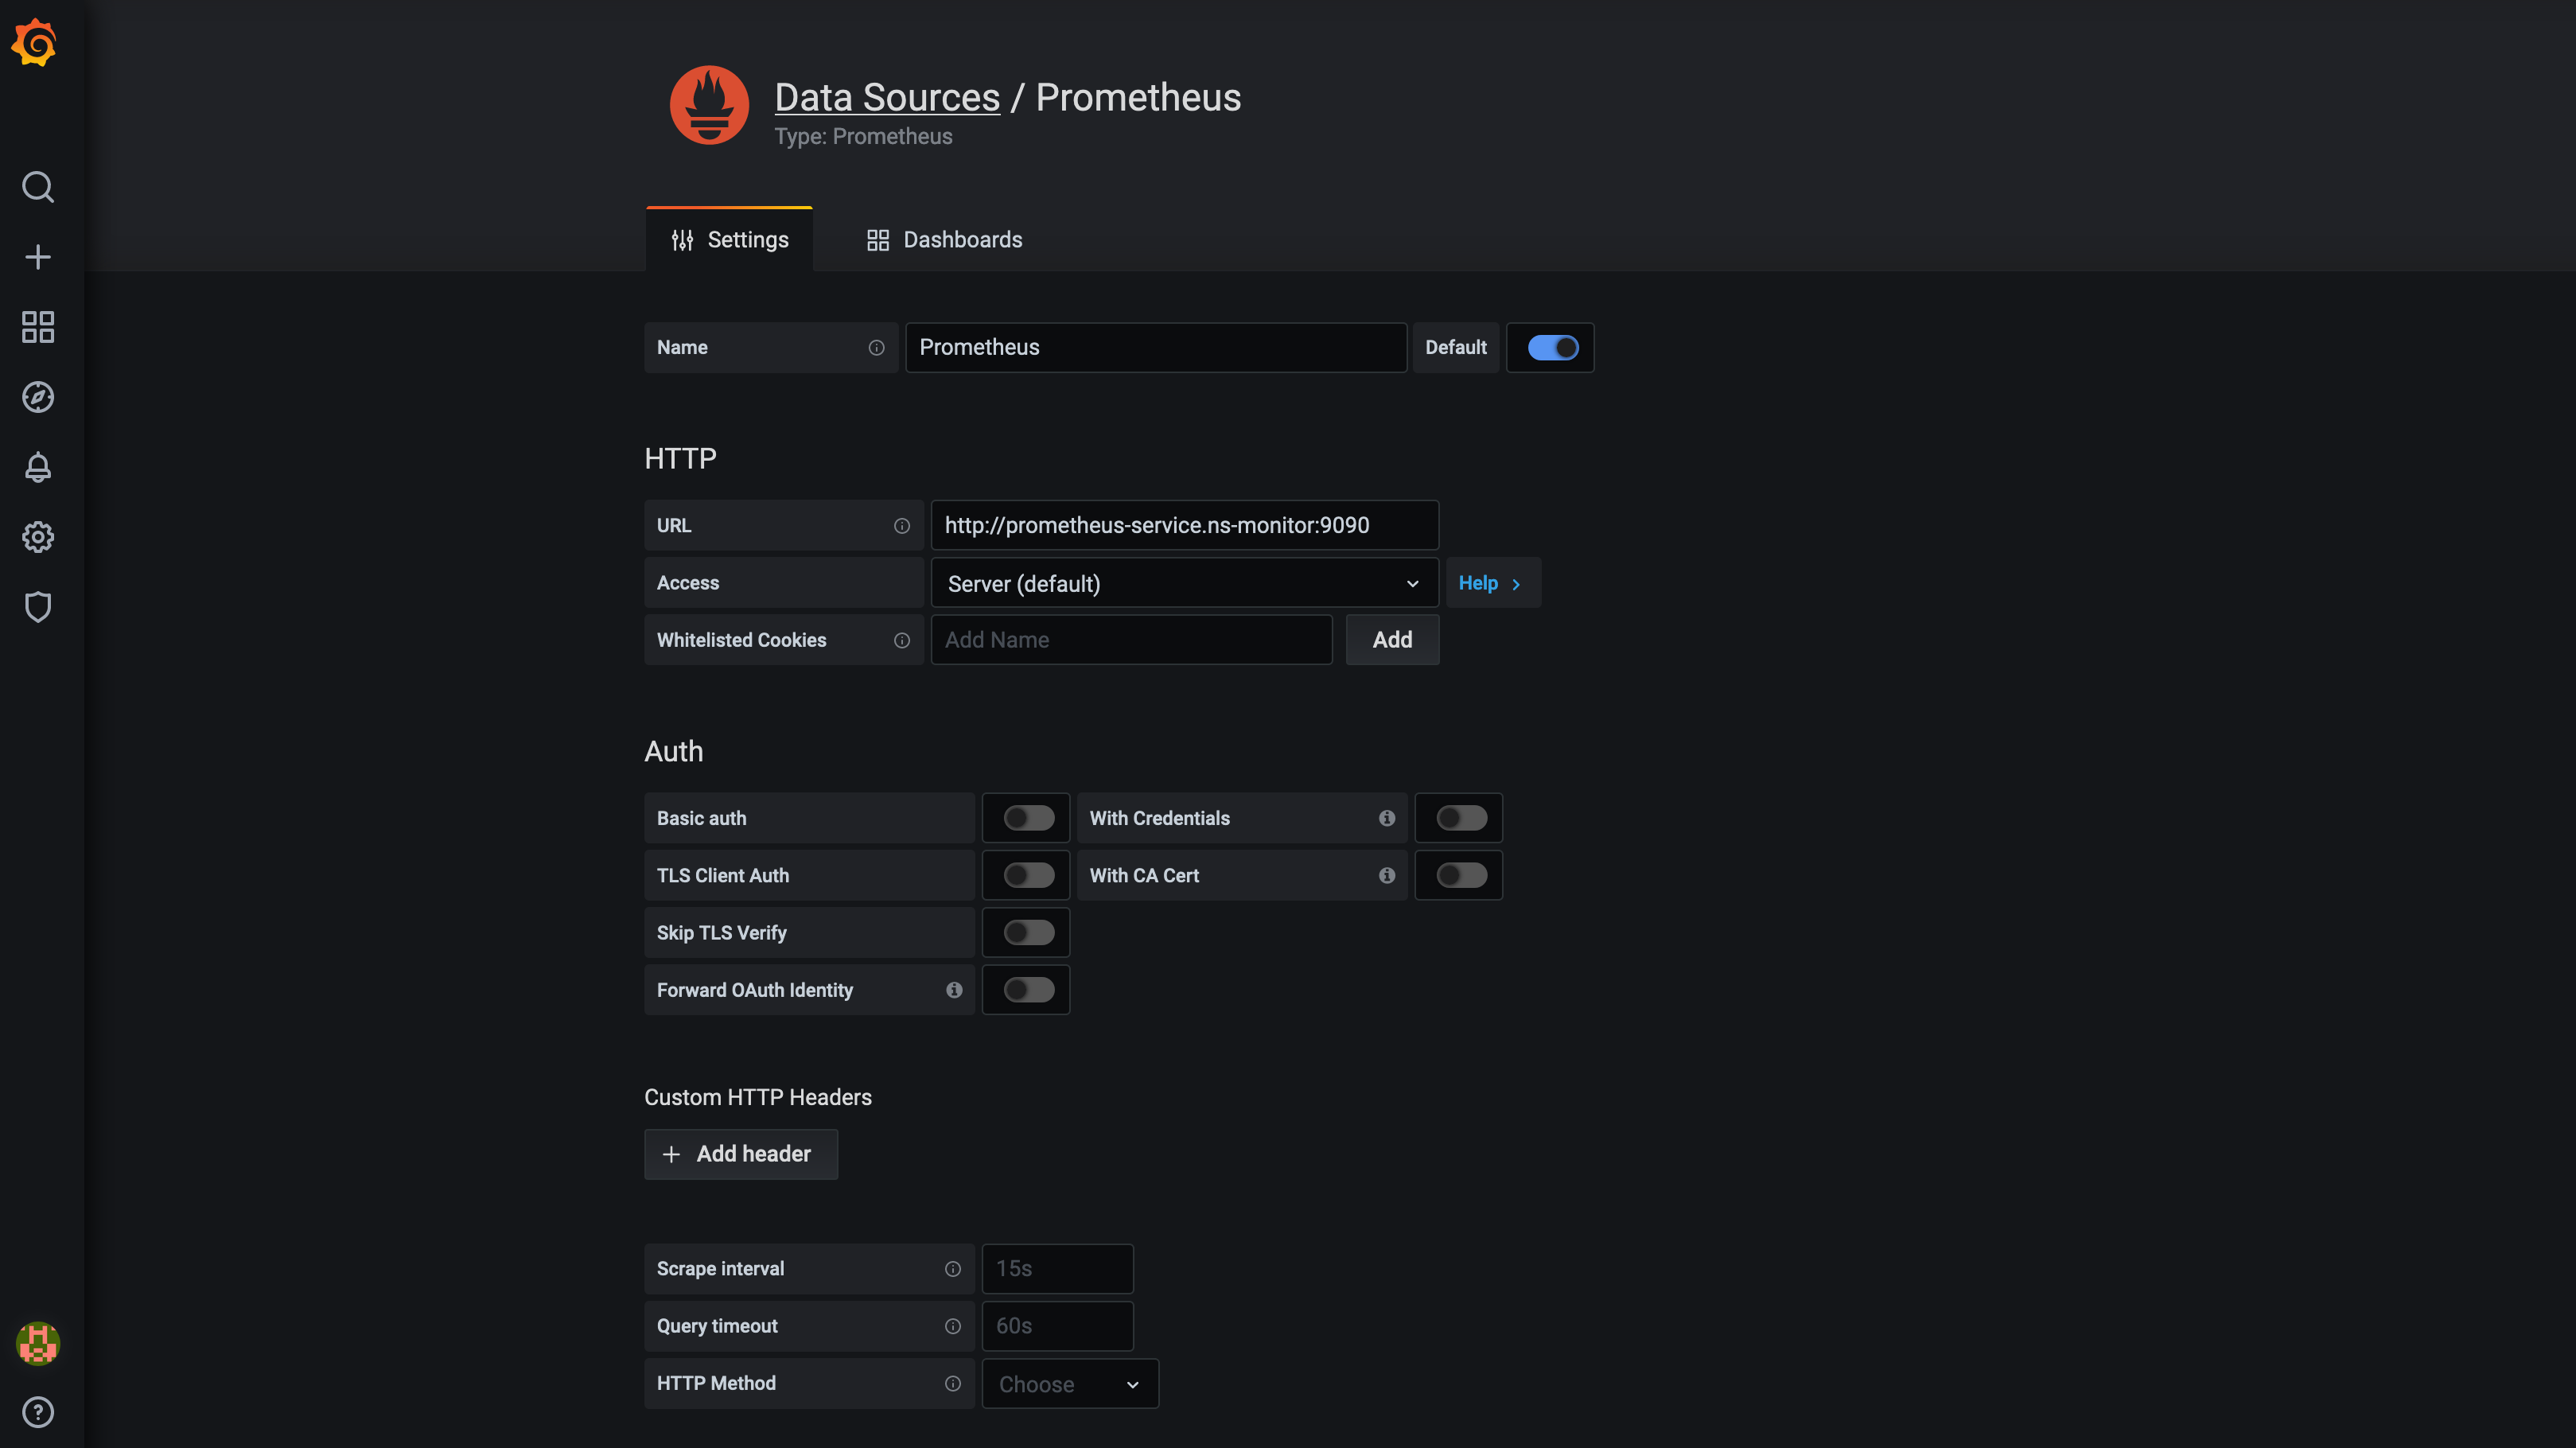The width and height of the screenshot is (2576, 1448).
Task: Click the Data Sources breadcrumb link
Action: tap(887, 97)
